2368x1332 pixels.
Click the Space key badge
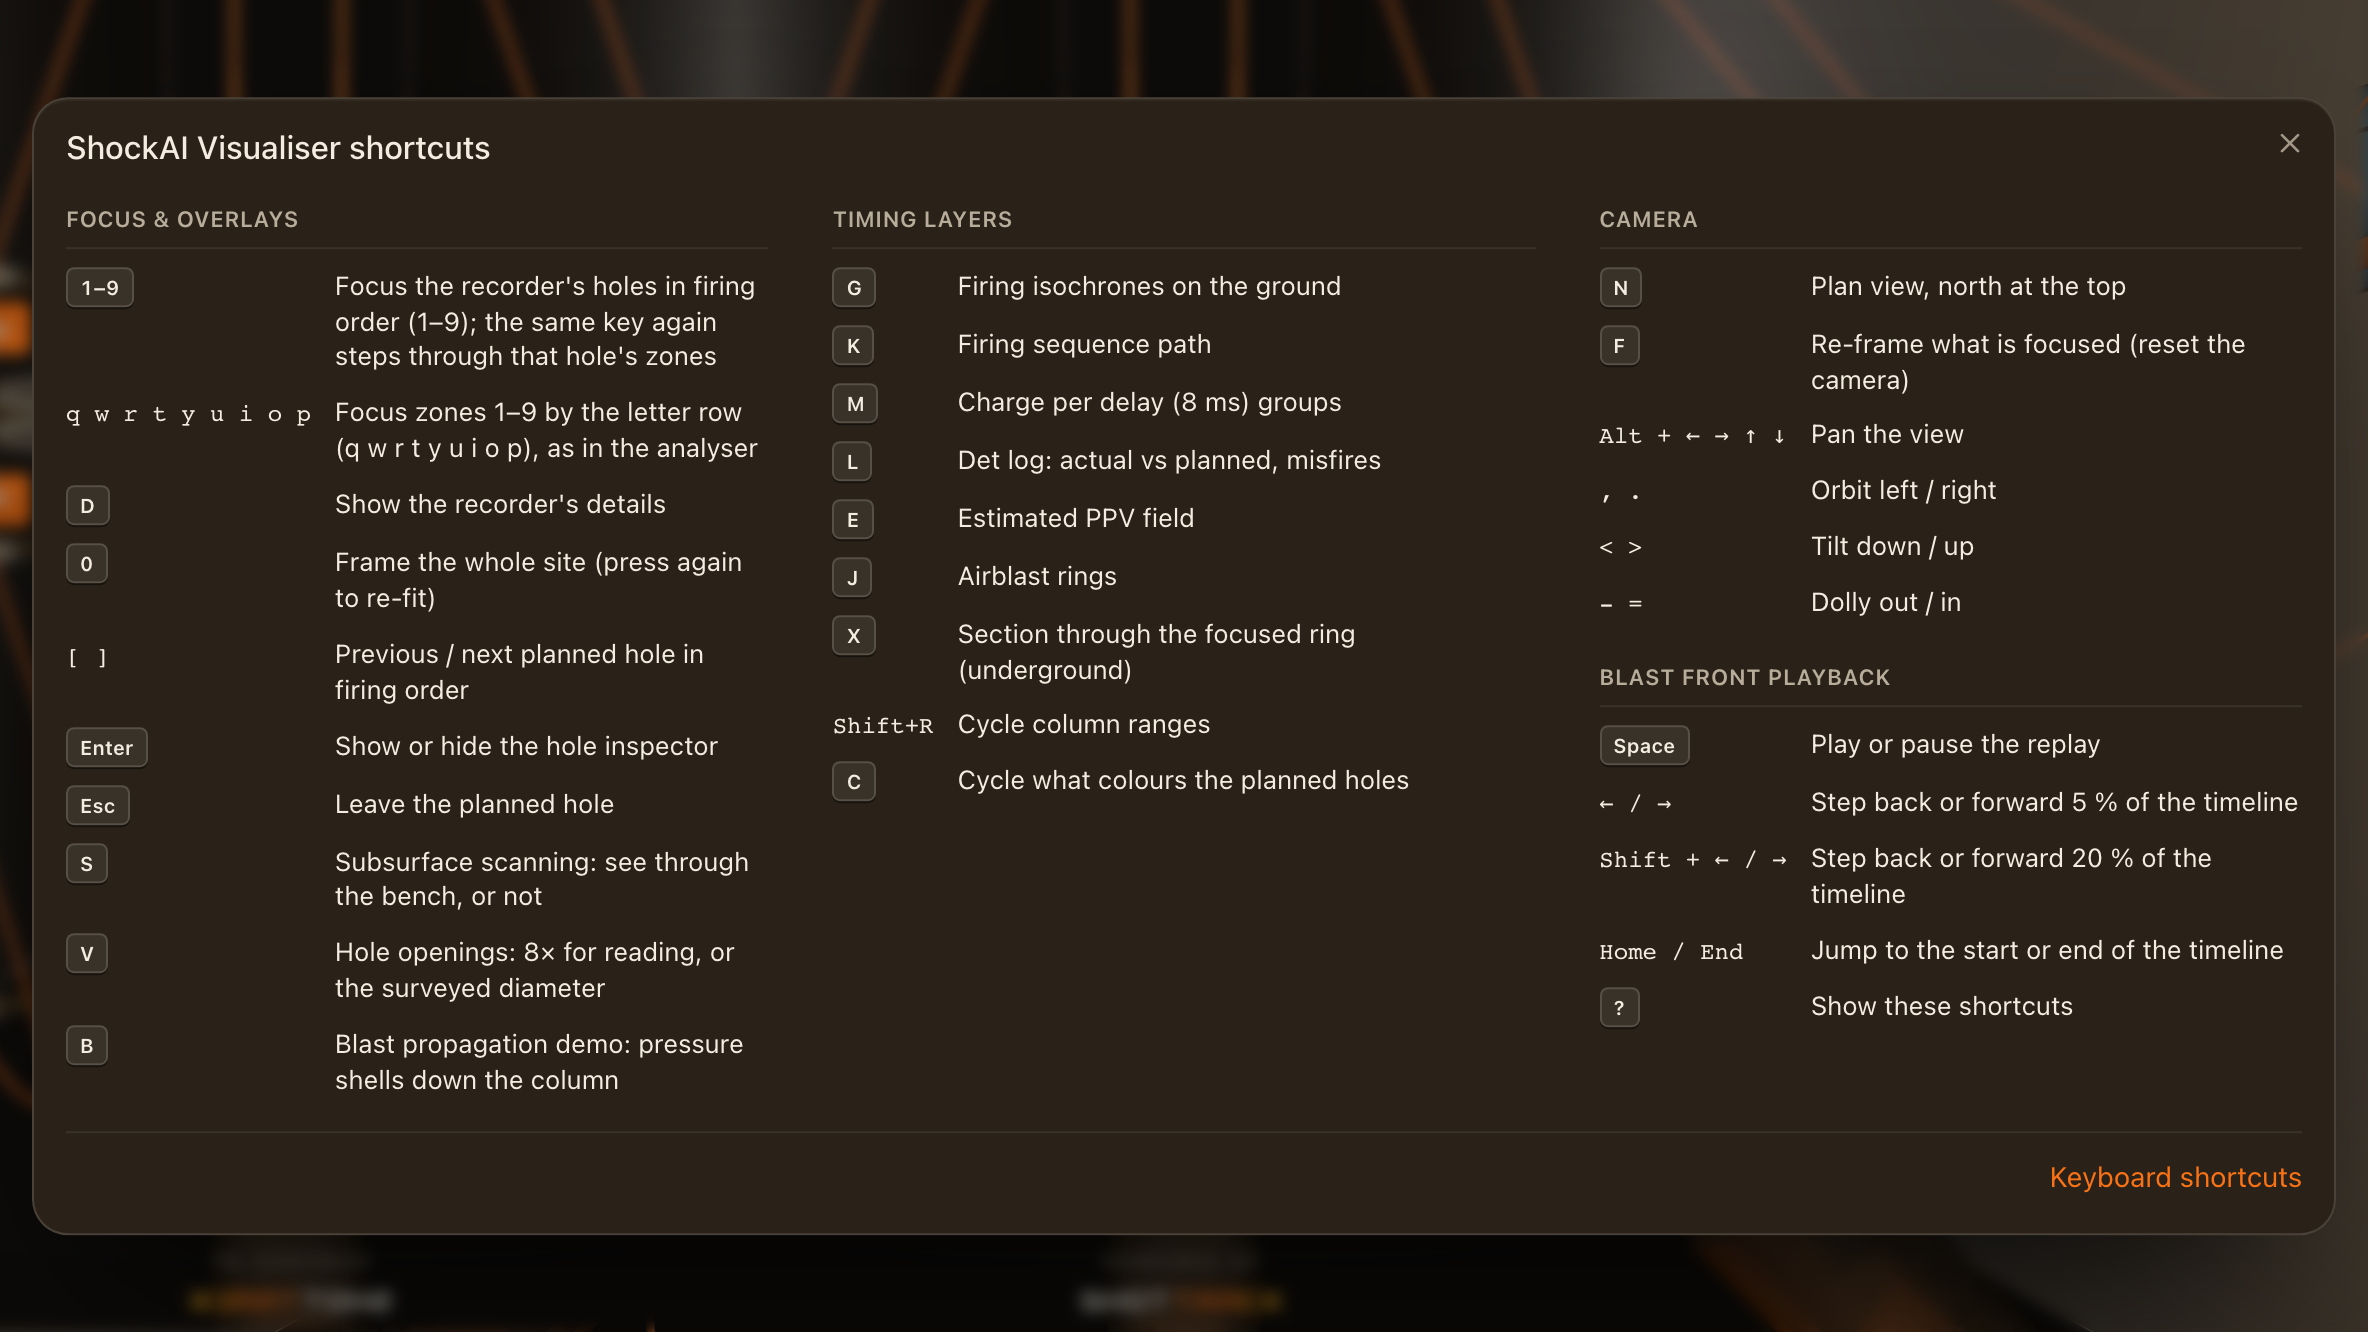1644,746
